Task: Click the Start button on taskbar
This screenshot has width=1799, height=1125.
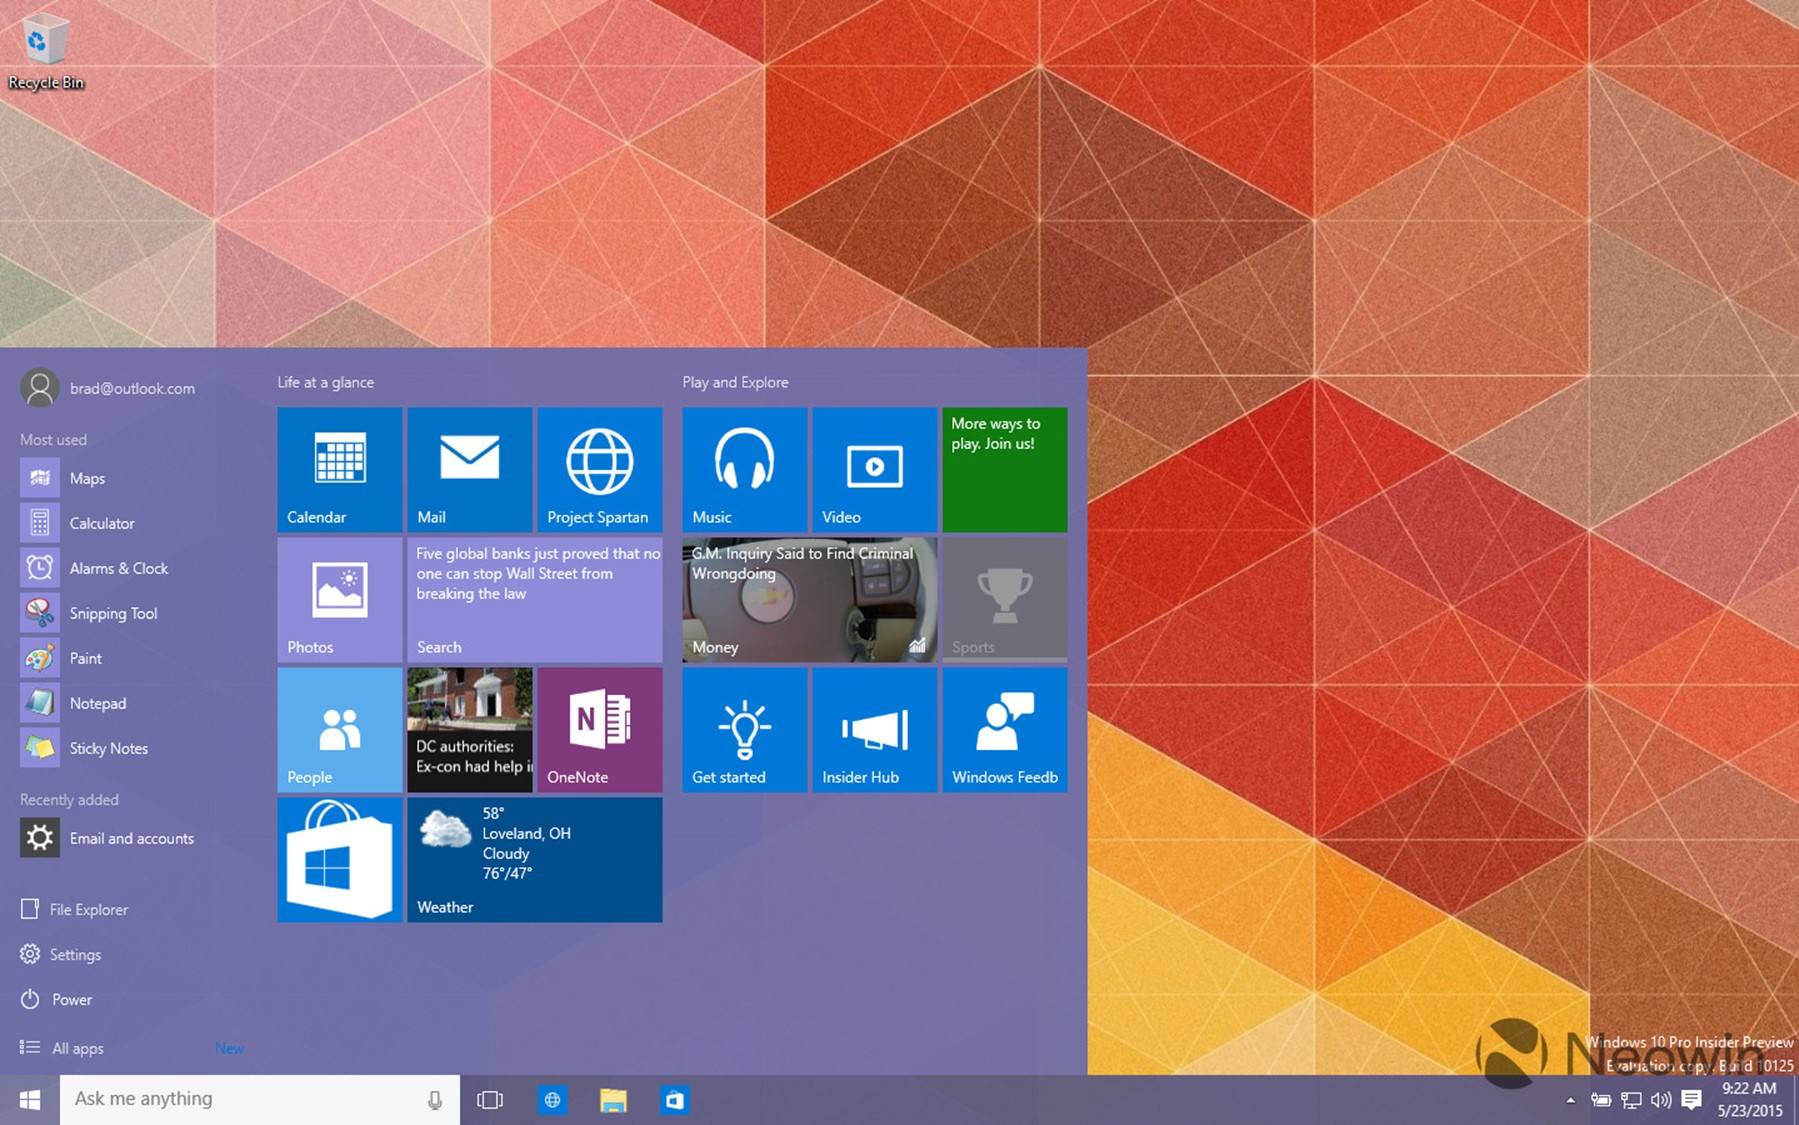Action: [x=30, y=1100]
